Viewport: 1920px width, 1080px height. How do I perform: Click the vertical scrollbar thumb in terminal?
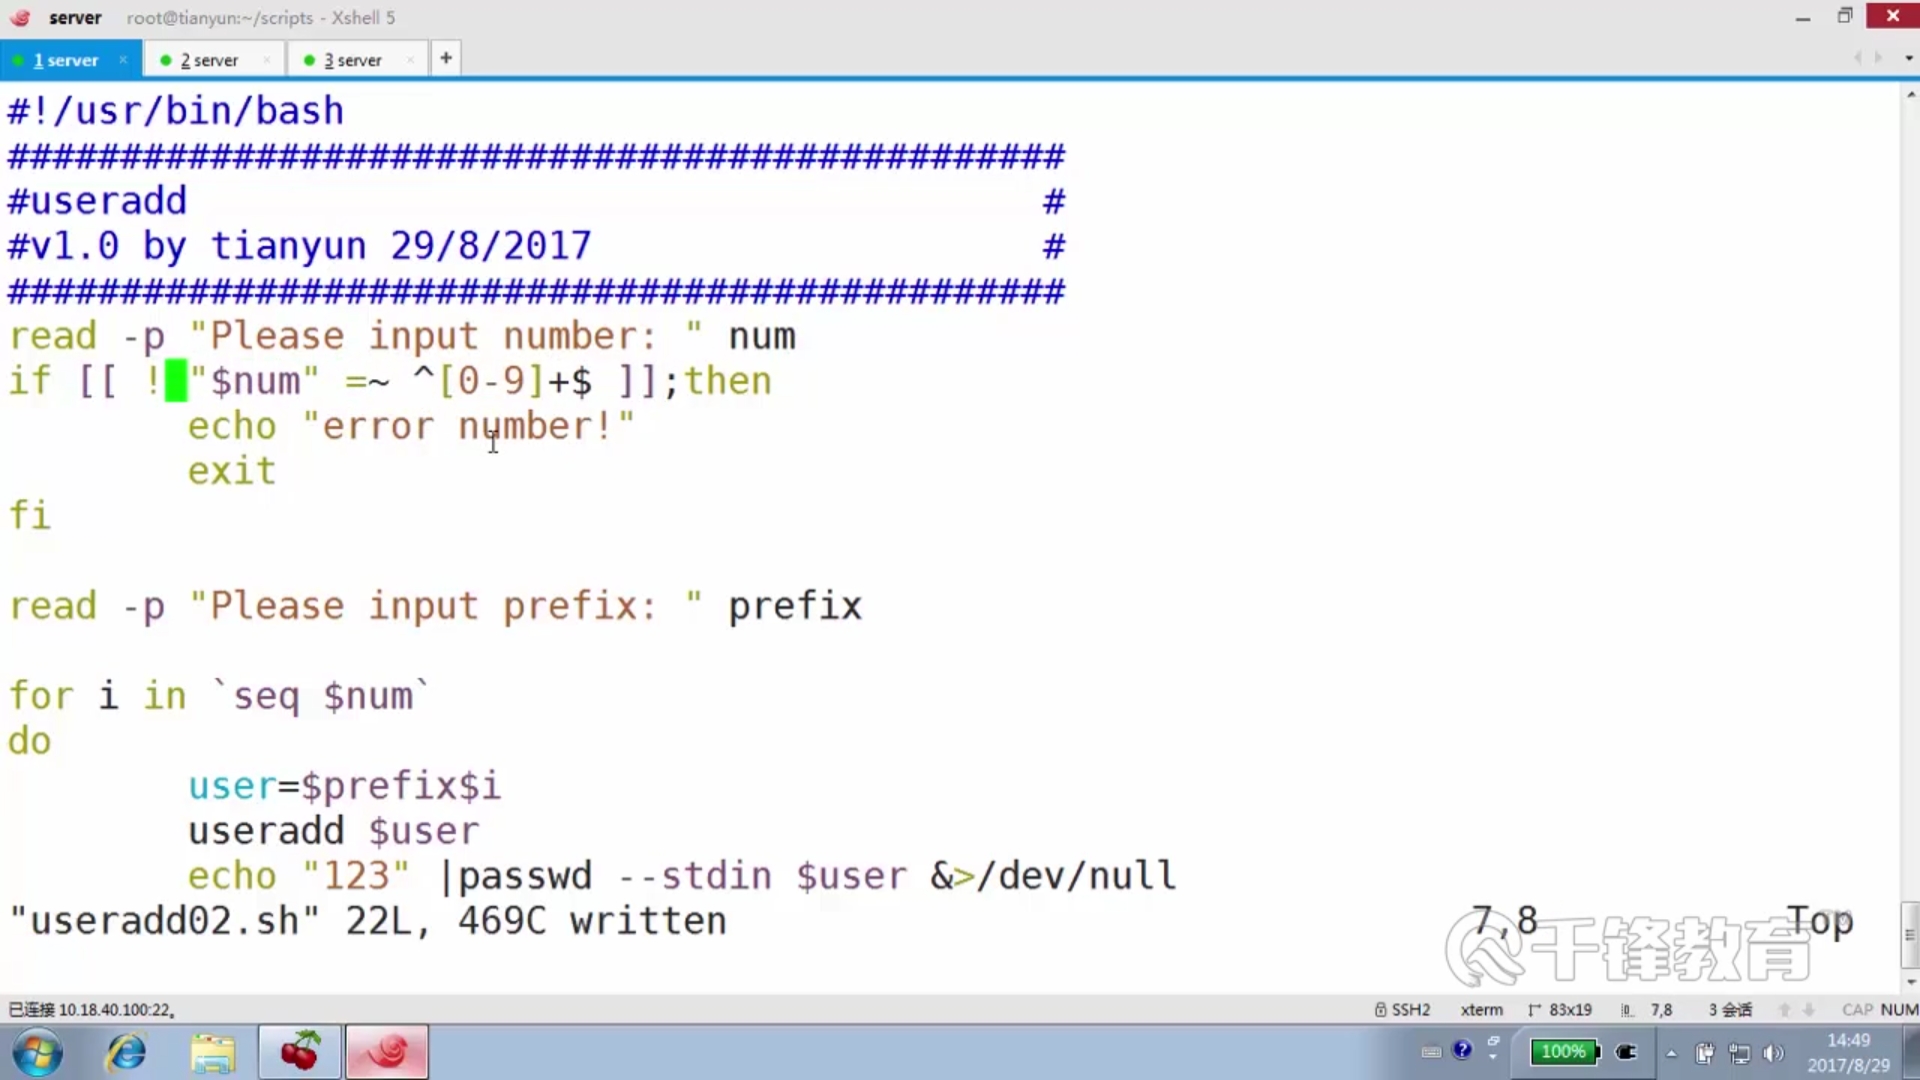pyautogui.click(x=1910, y=934)
